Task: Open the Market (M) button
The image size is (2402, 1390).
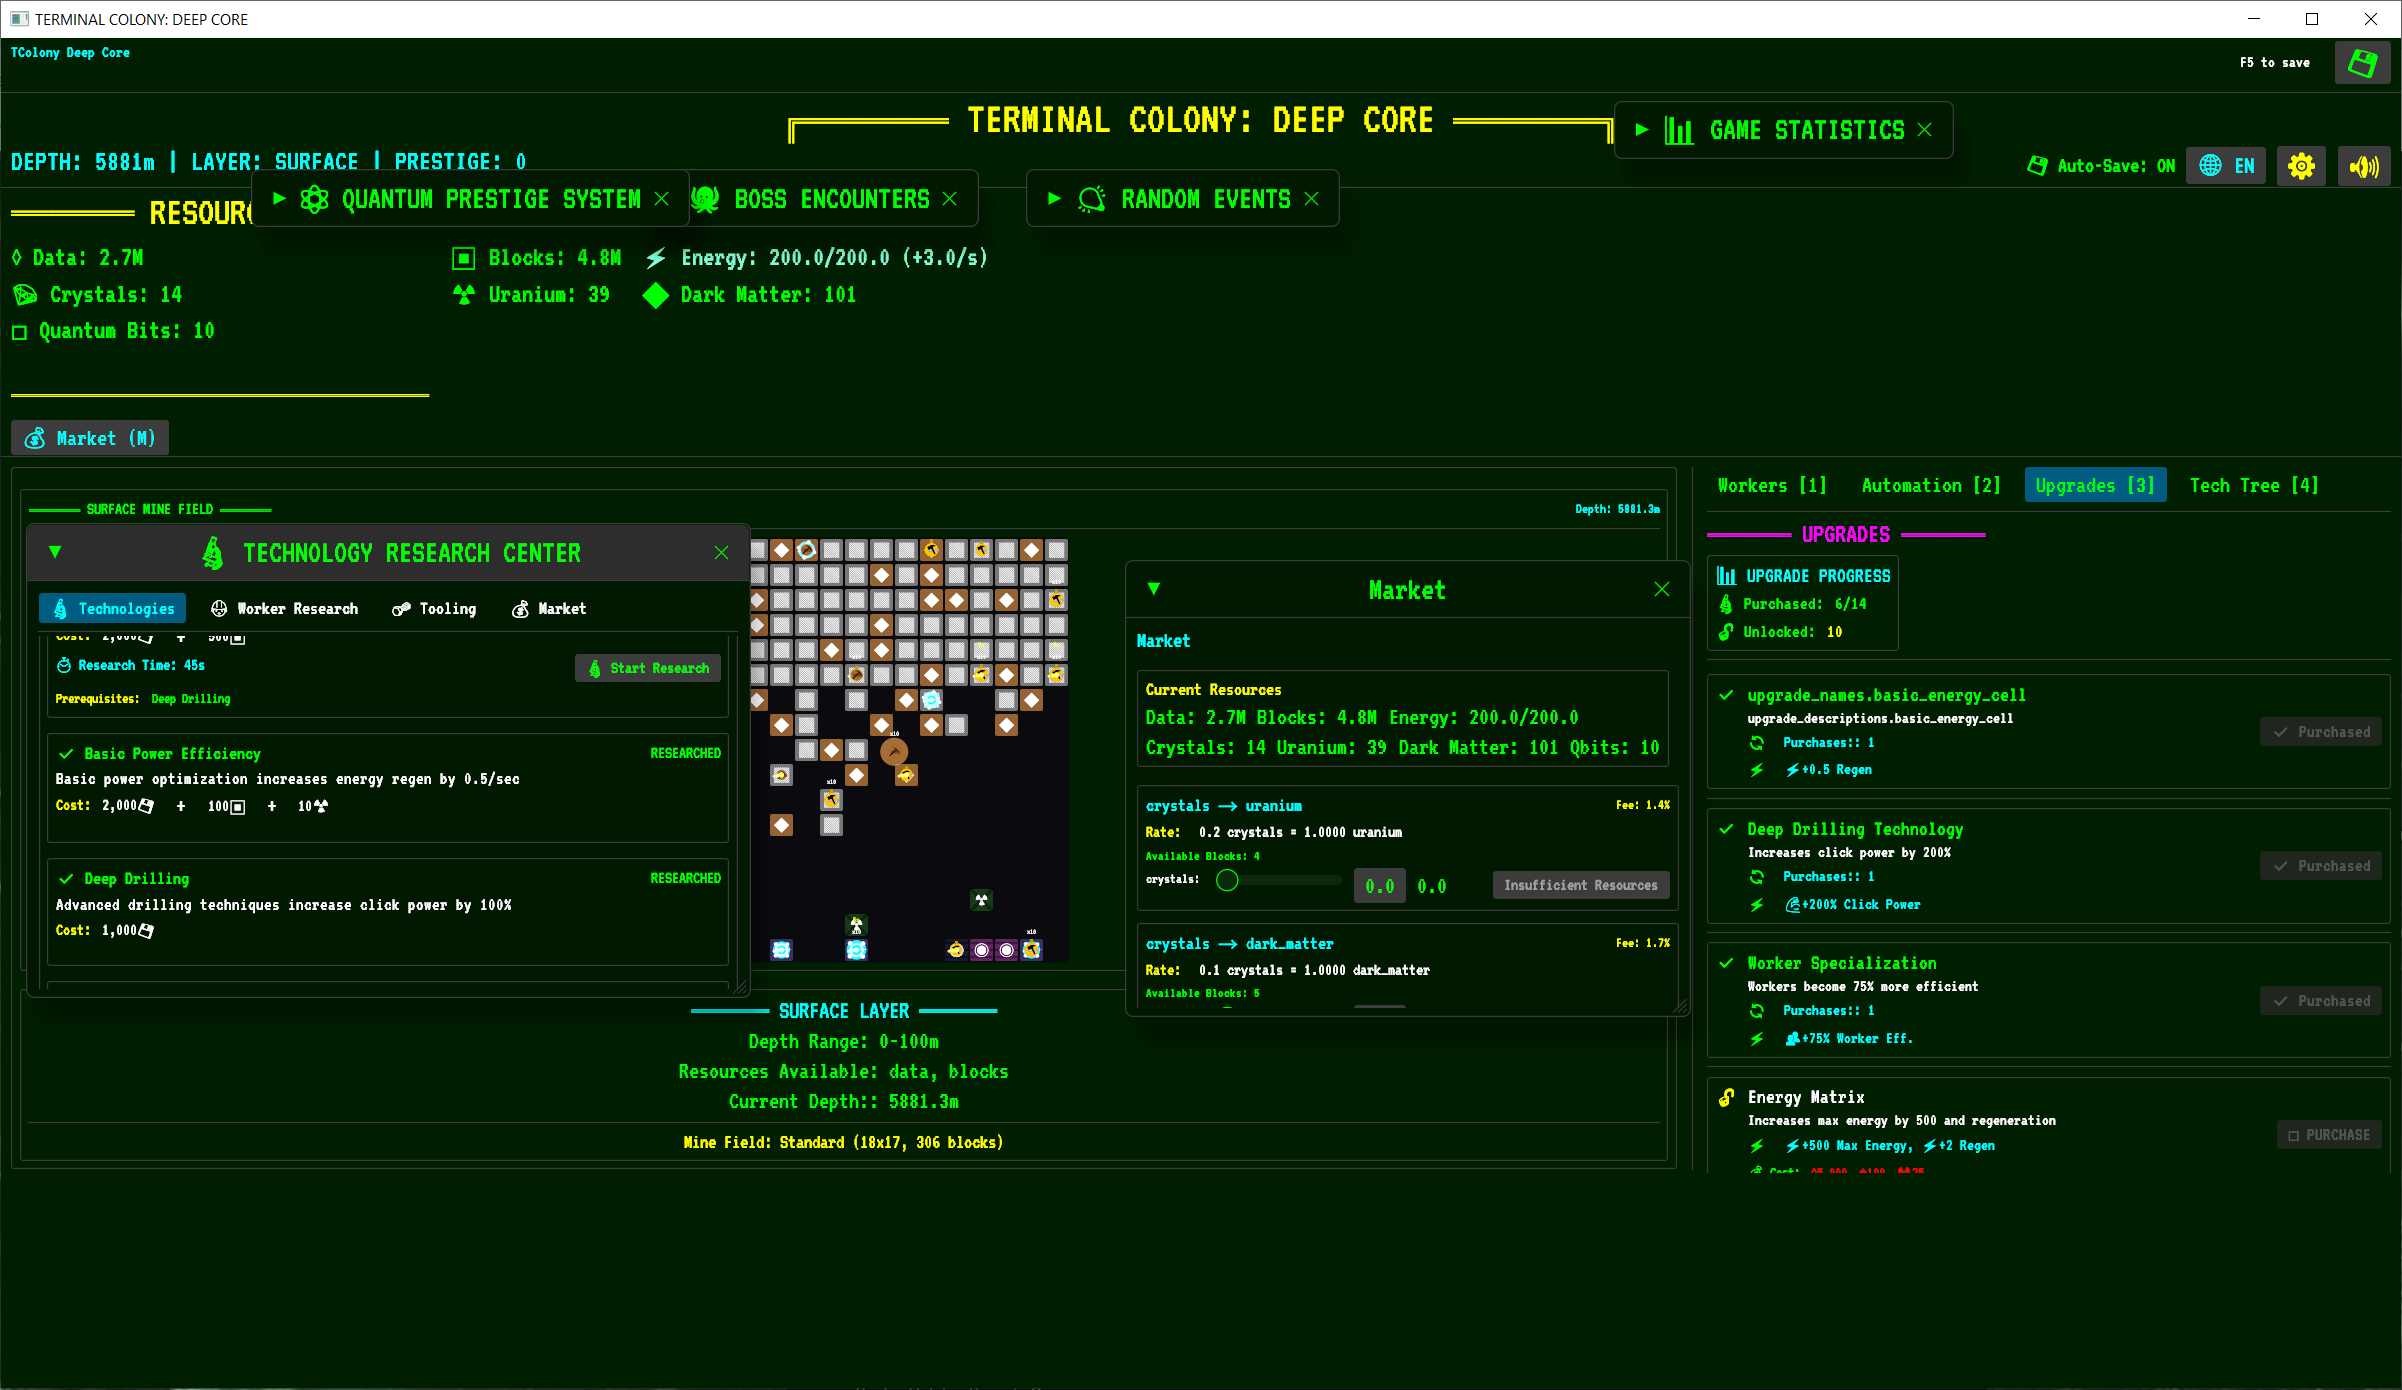Action: tap(90, 438)
